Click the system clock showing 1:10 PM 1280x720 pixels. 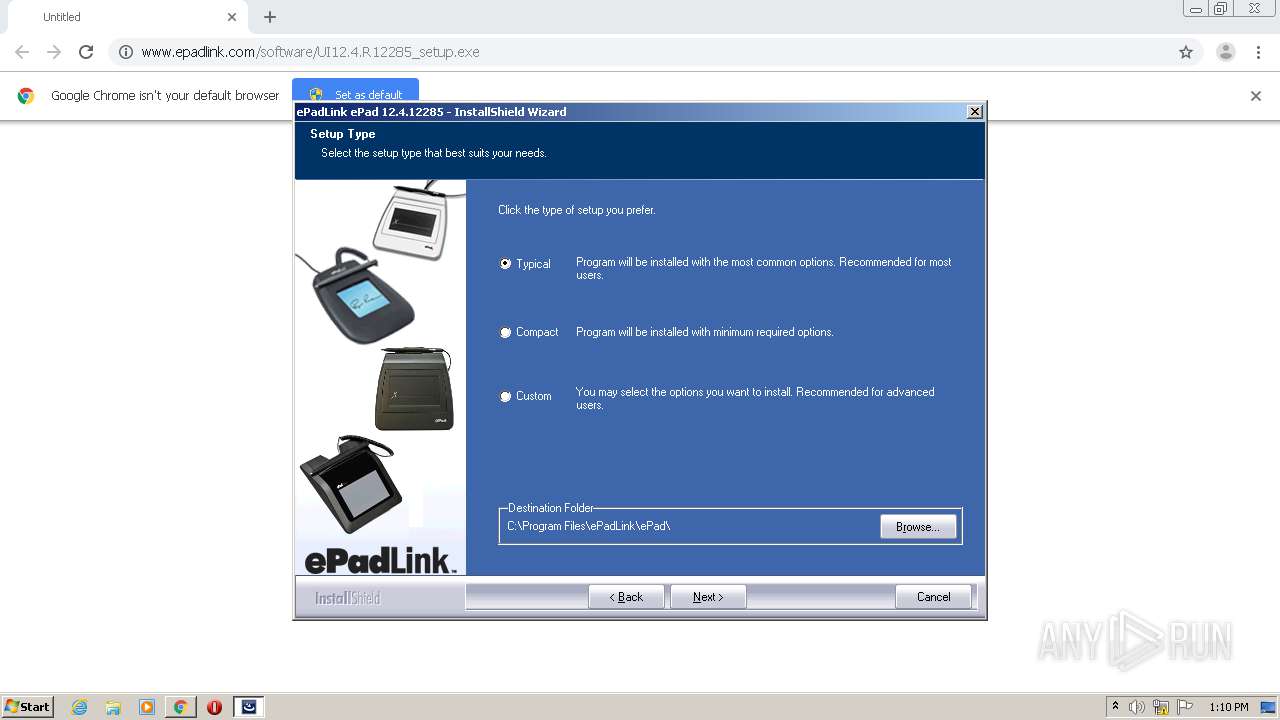pyautogui.click(x=1229, y=707)
